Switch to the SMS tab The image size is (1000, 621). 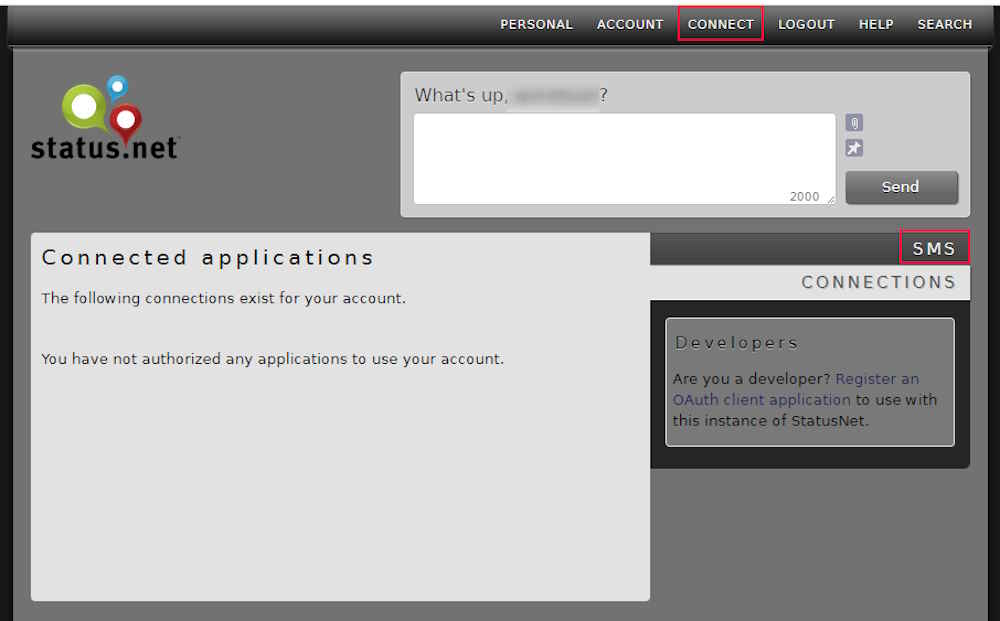click(934, 249)
